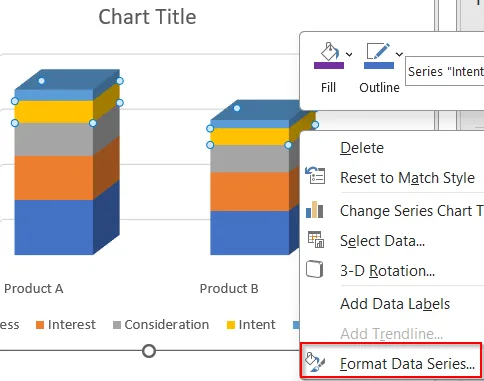Select the Product A axis label

[x=34, y=289]
